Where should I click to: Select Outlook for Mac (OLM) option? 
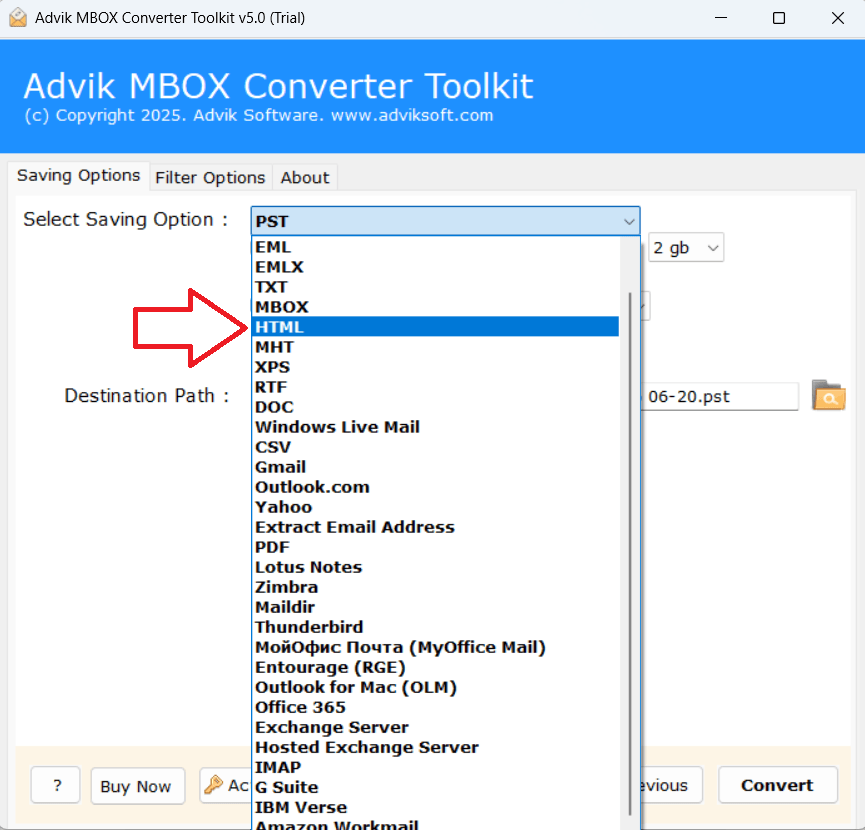435,687
